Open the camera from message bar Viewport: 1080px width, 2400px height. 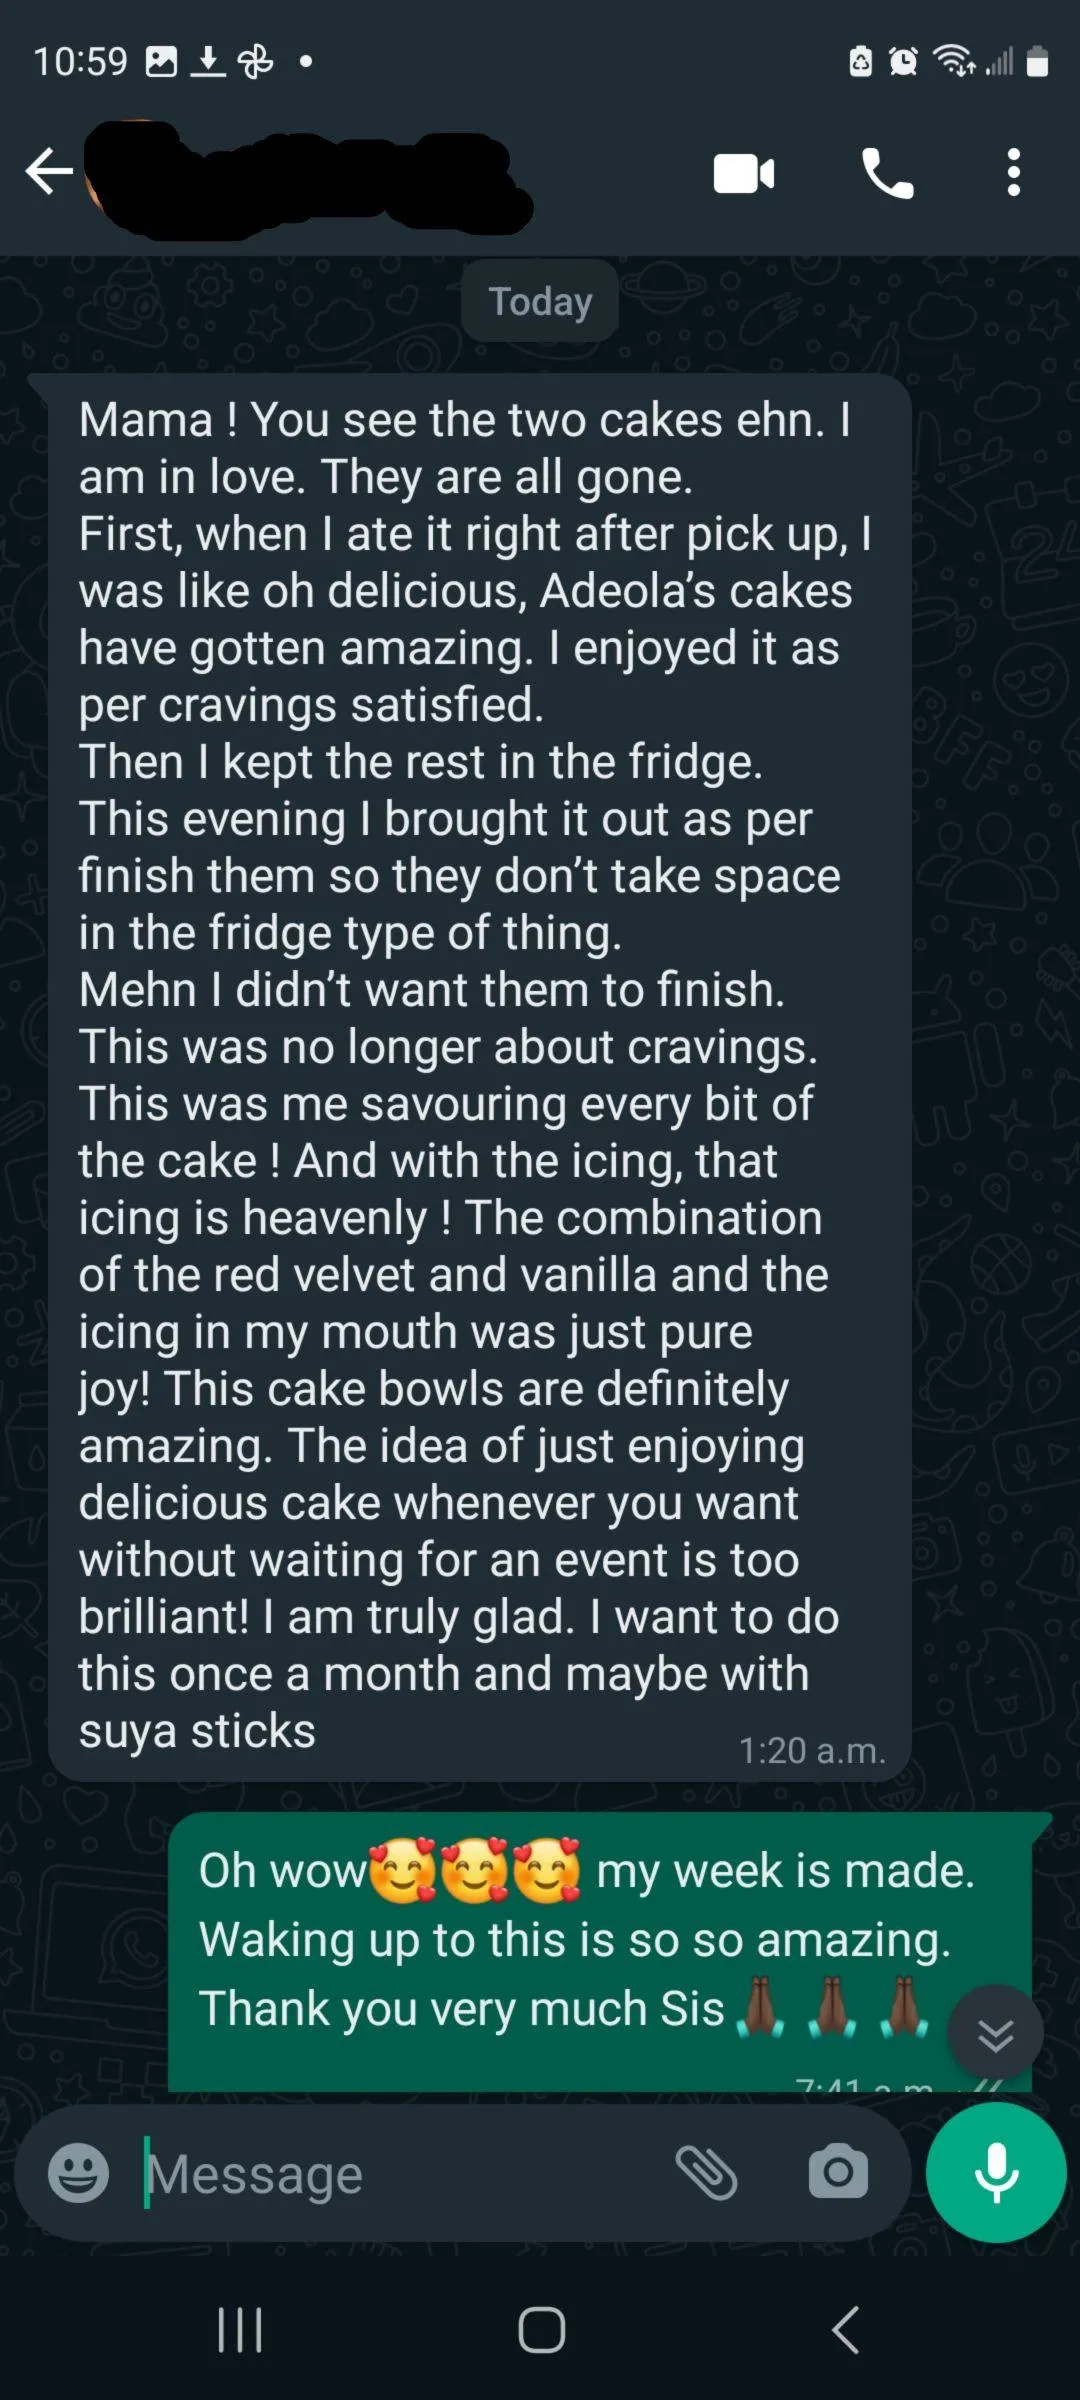[x=838, y=2171]
